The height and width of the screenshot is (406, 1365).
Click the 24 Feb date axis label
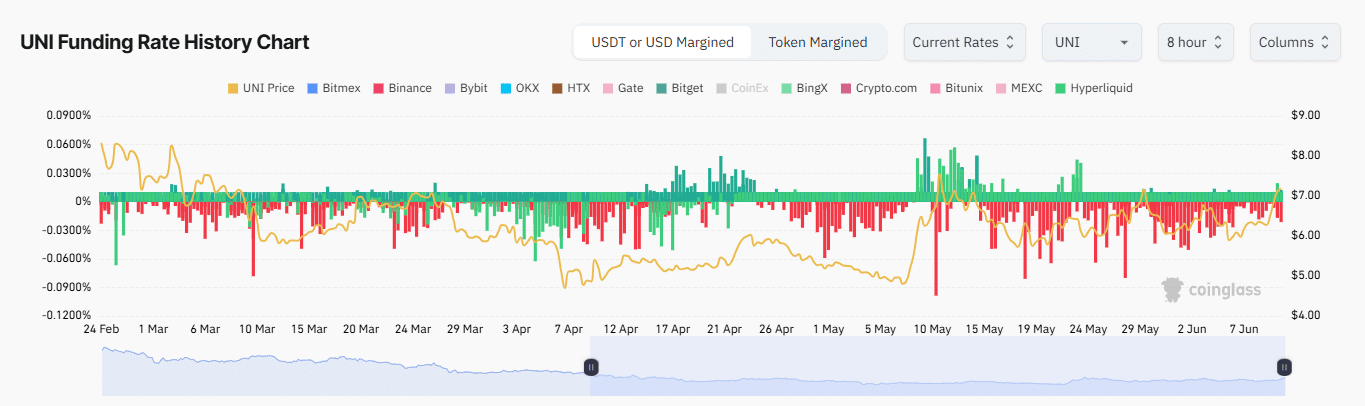click(x=102, y=328)
